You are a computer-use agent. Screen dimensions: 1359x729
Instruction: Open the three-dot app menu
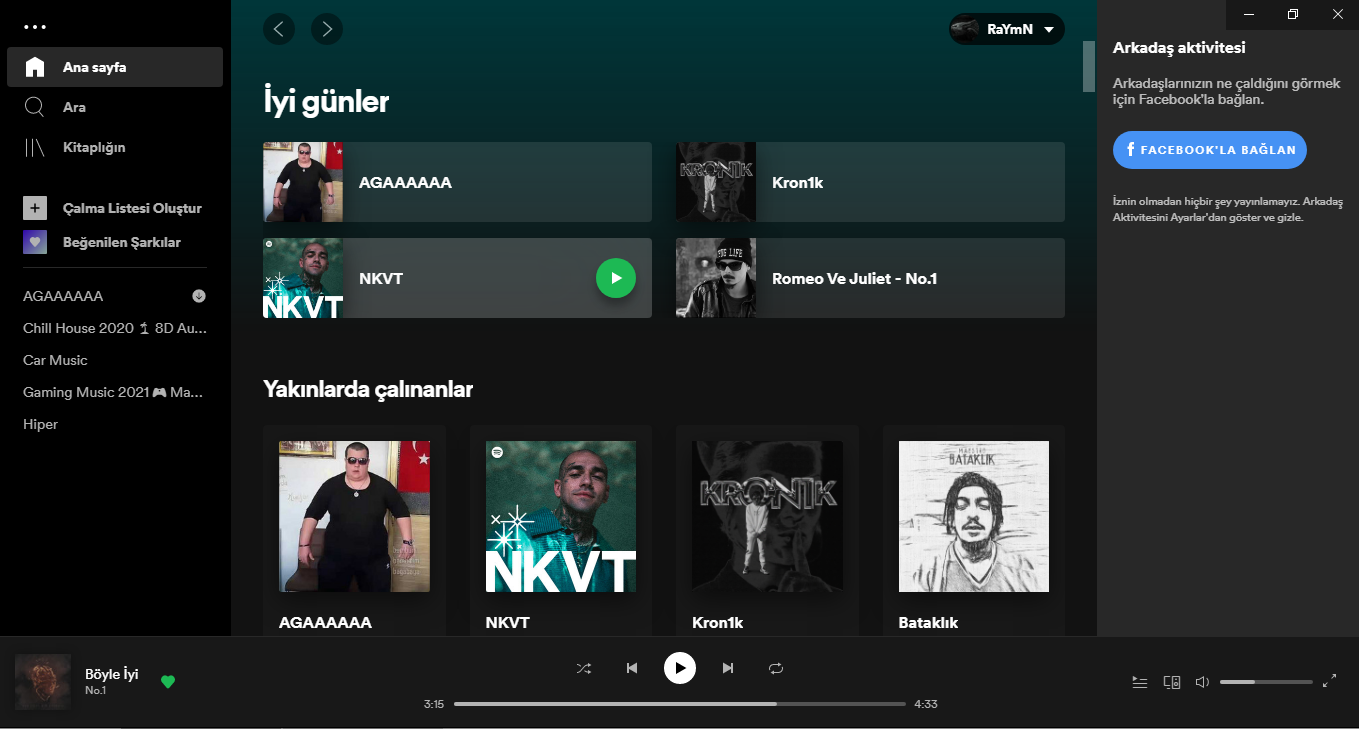(35, 26)
